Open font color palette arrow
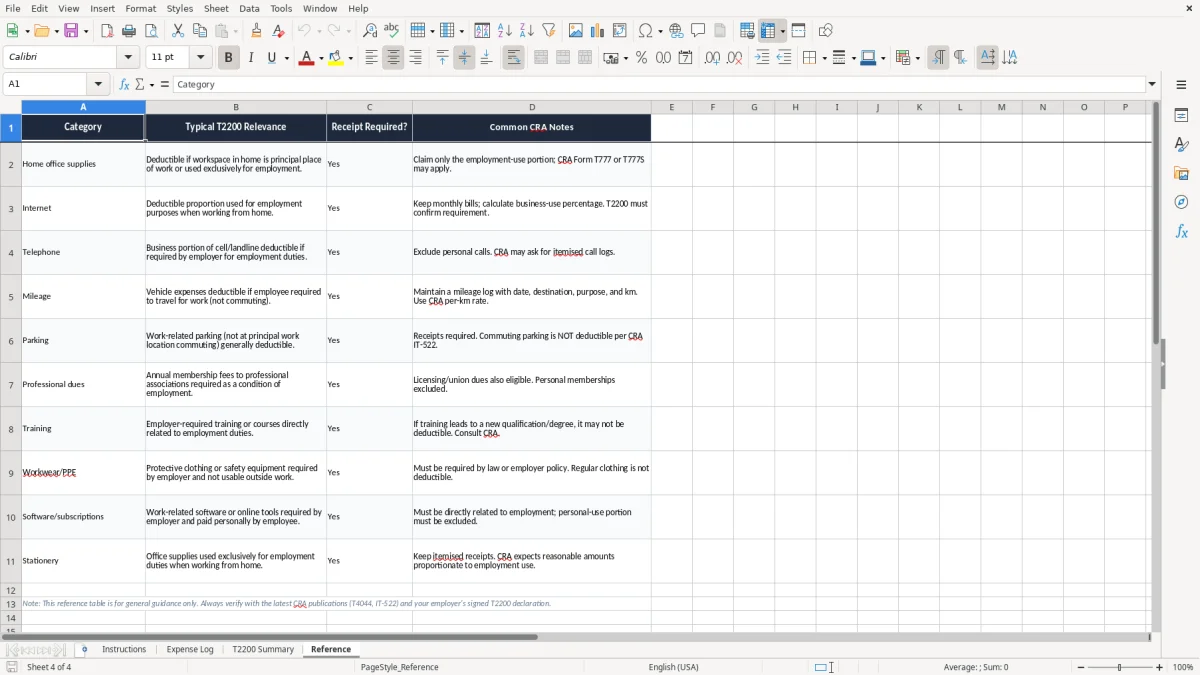The image size is (1200, 675). (321, 58)
